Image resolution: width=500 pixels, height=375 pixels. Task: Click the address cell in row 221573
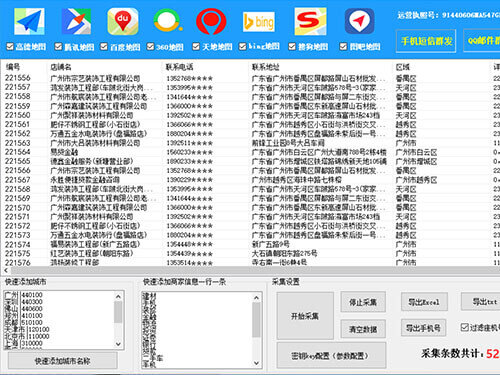[x=318, y=235]
